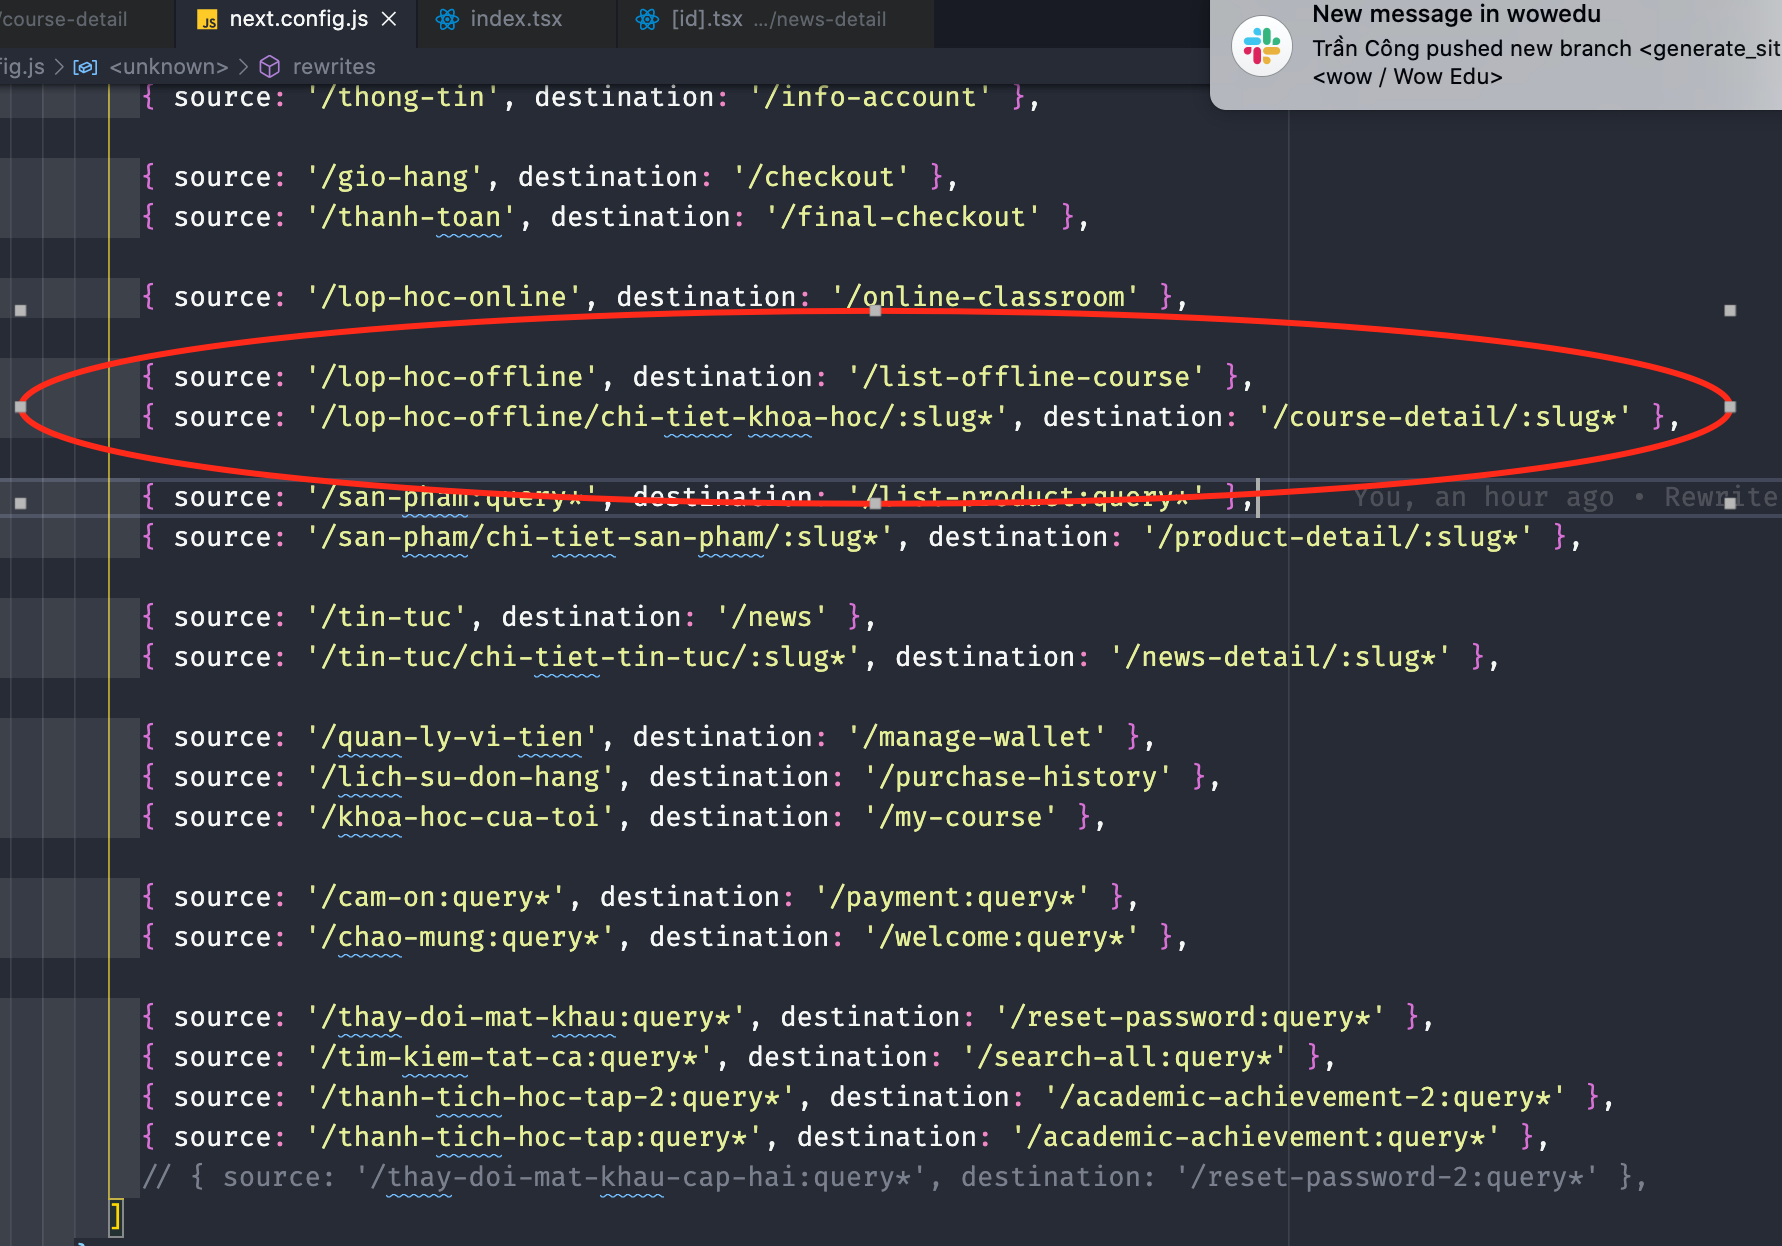
Task: Click '/san-pham/chi-tiet-san-pham/:slug*' source string
Action: (x=600, y=537)
